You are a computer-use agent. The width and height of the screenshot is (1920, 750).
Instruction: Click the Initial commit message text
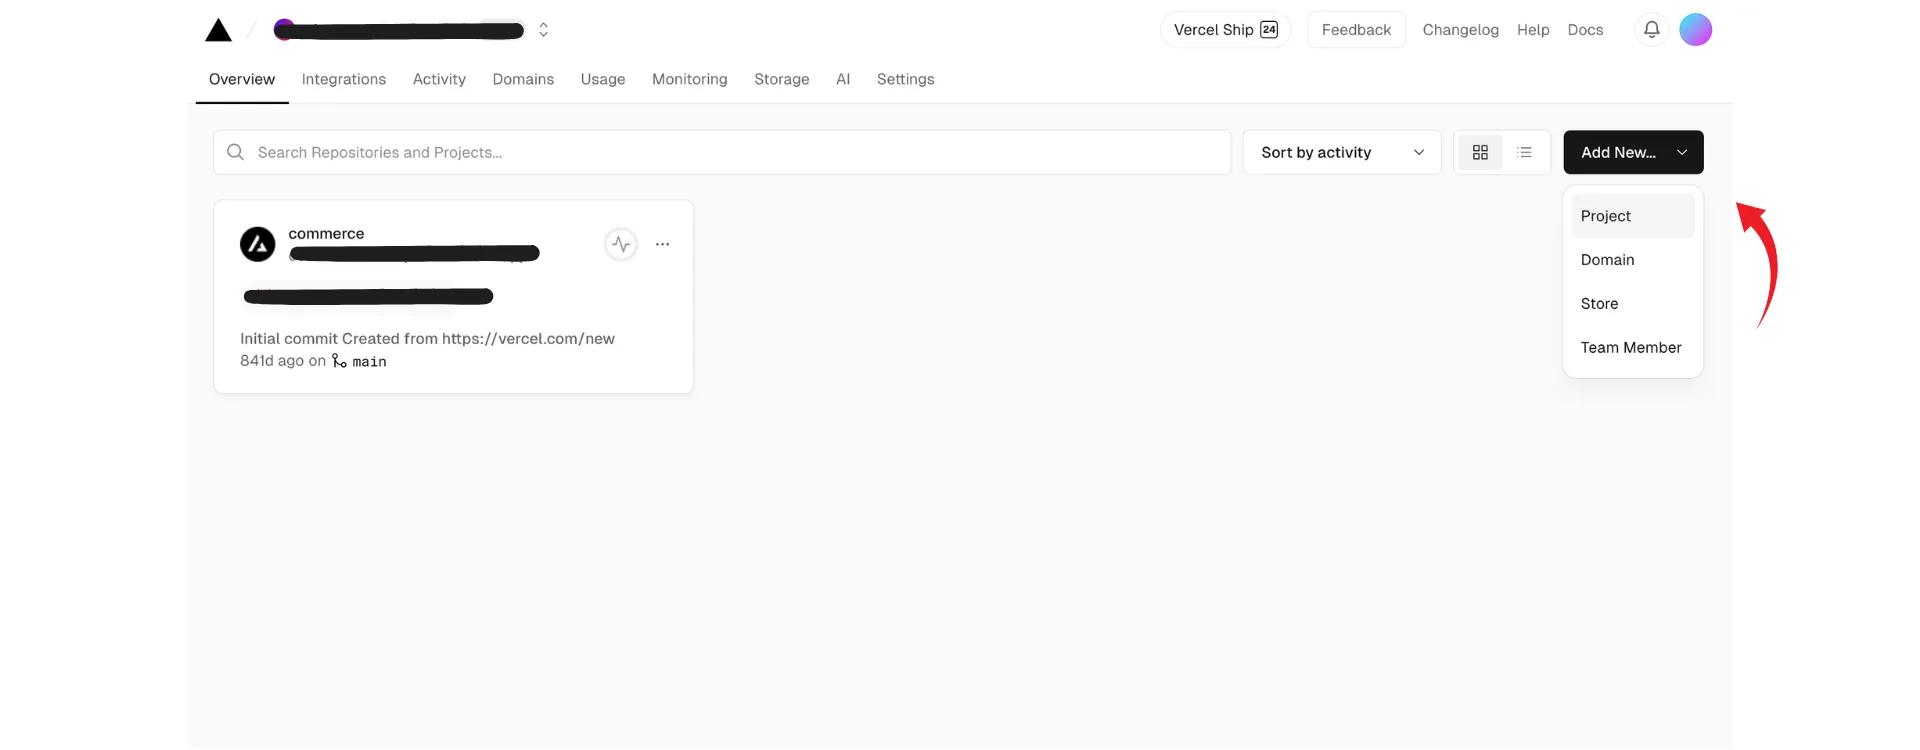(427, 339)
